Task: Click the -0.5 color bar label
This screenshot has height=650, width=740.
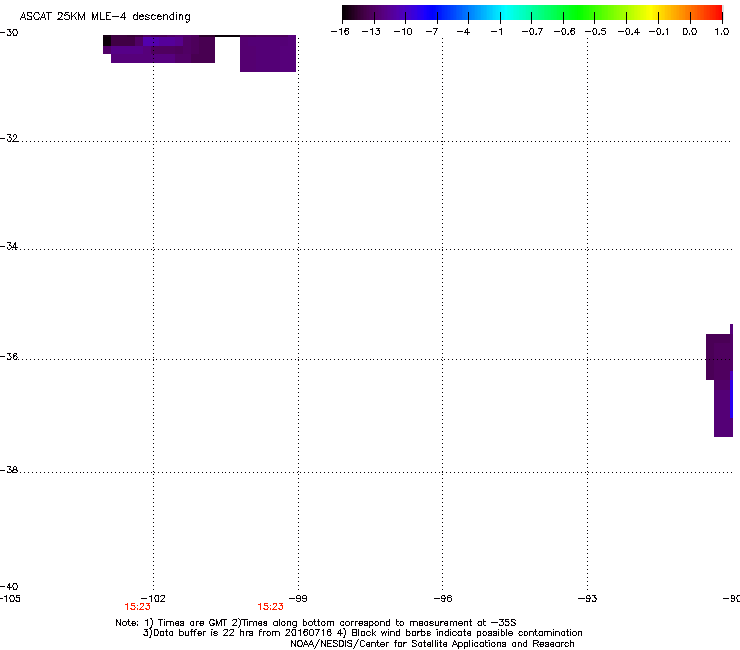Action: [x=596, y=32]
